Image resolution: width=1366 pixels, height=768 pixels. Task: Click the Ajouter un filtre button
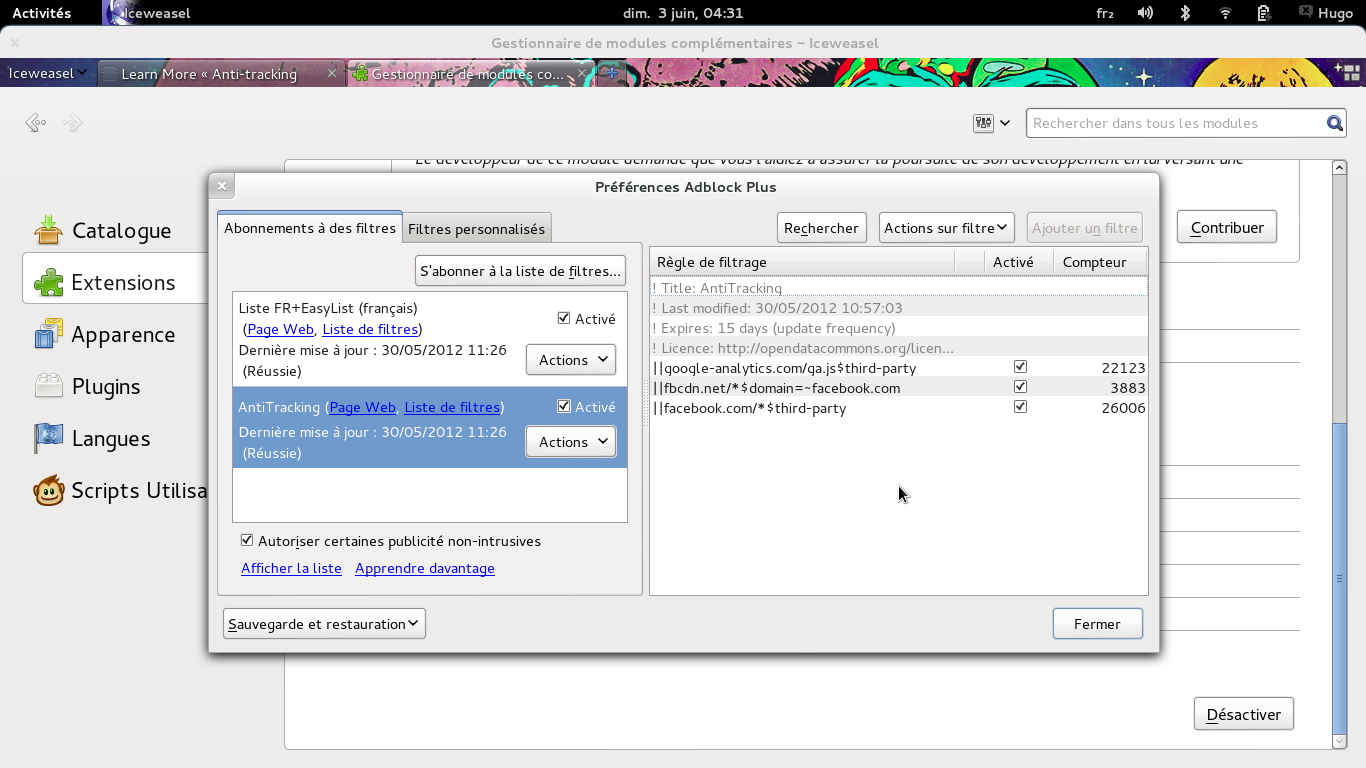coord(1085,228)
